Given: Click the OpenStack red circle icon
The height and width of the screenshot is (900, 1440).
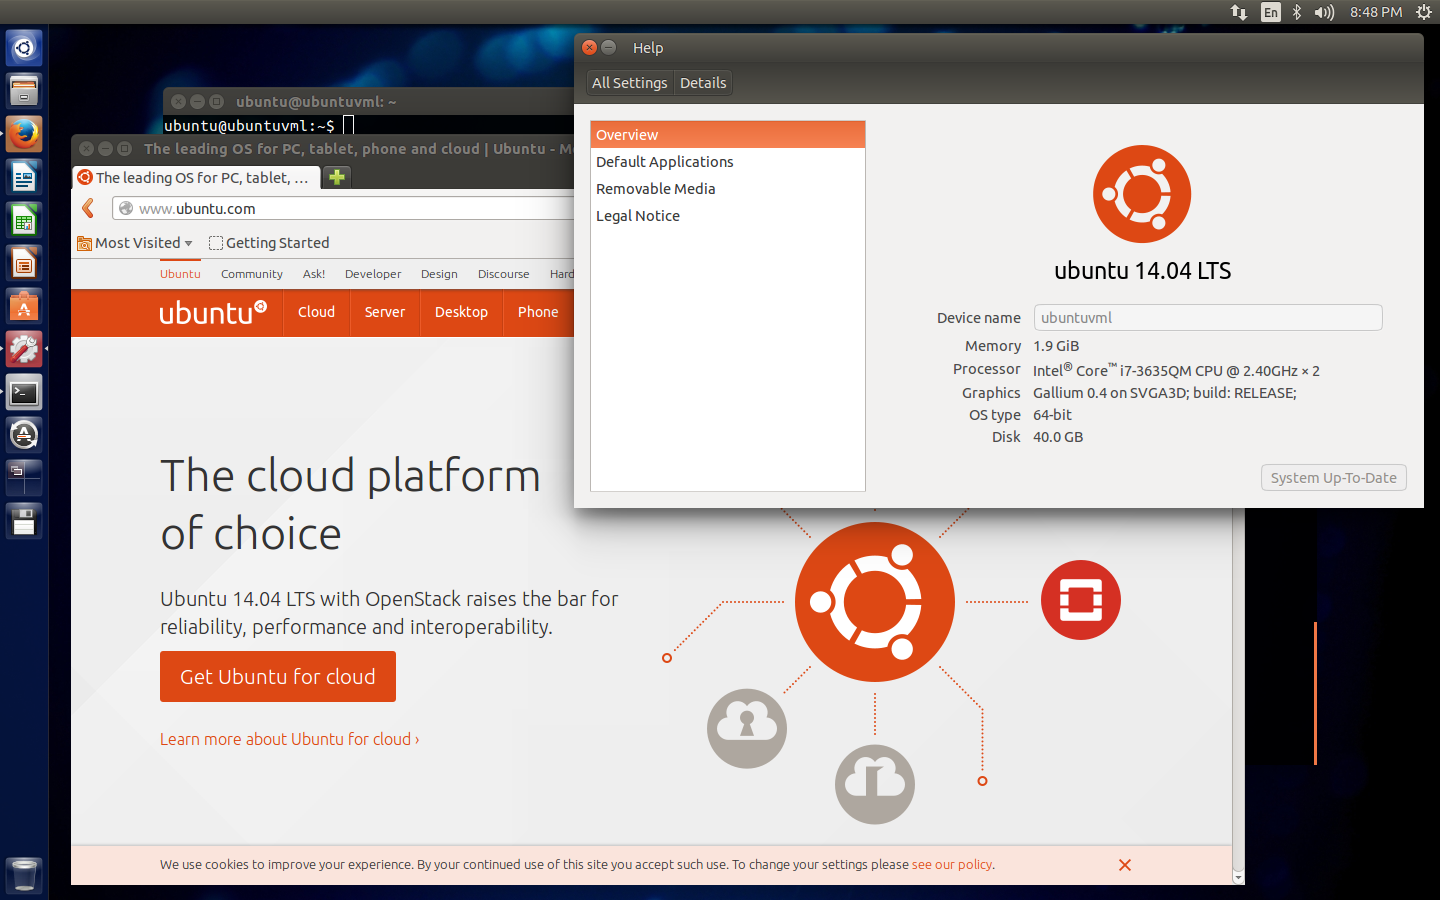Looking at the screenshot, I should 1081,600.
